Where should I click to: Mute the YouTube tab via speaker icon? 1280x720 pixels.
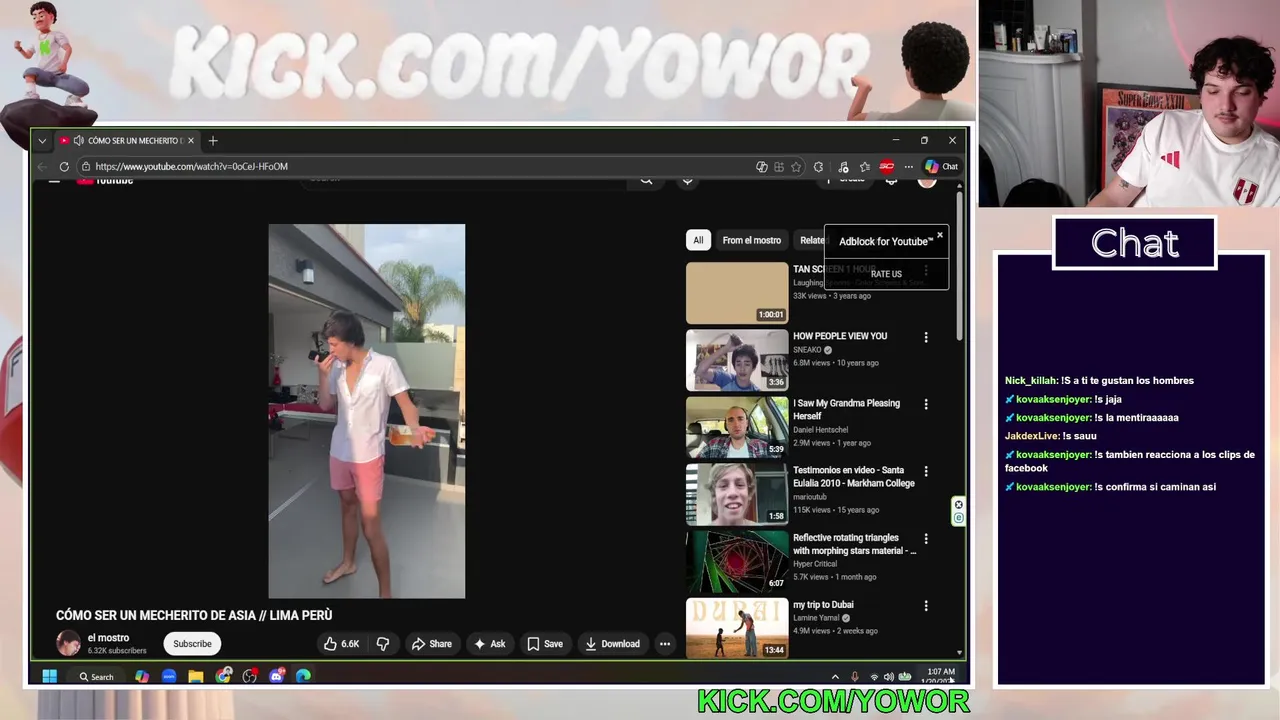click(x=78, y=141)
